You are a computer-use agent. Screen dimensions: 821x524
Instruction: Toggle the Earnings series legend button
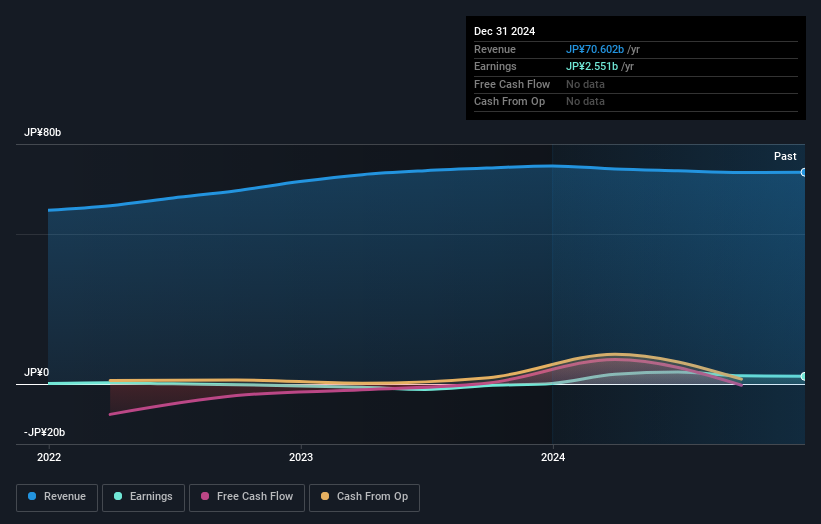pyautogui.click(x=143, y=497)
